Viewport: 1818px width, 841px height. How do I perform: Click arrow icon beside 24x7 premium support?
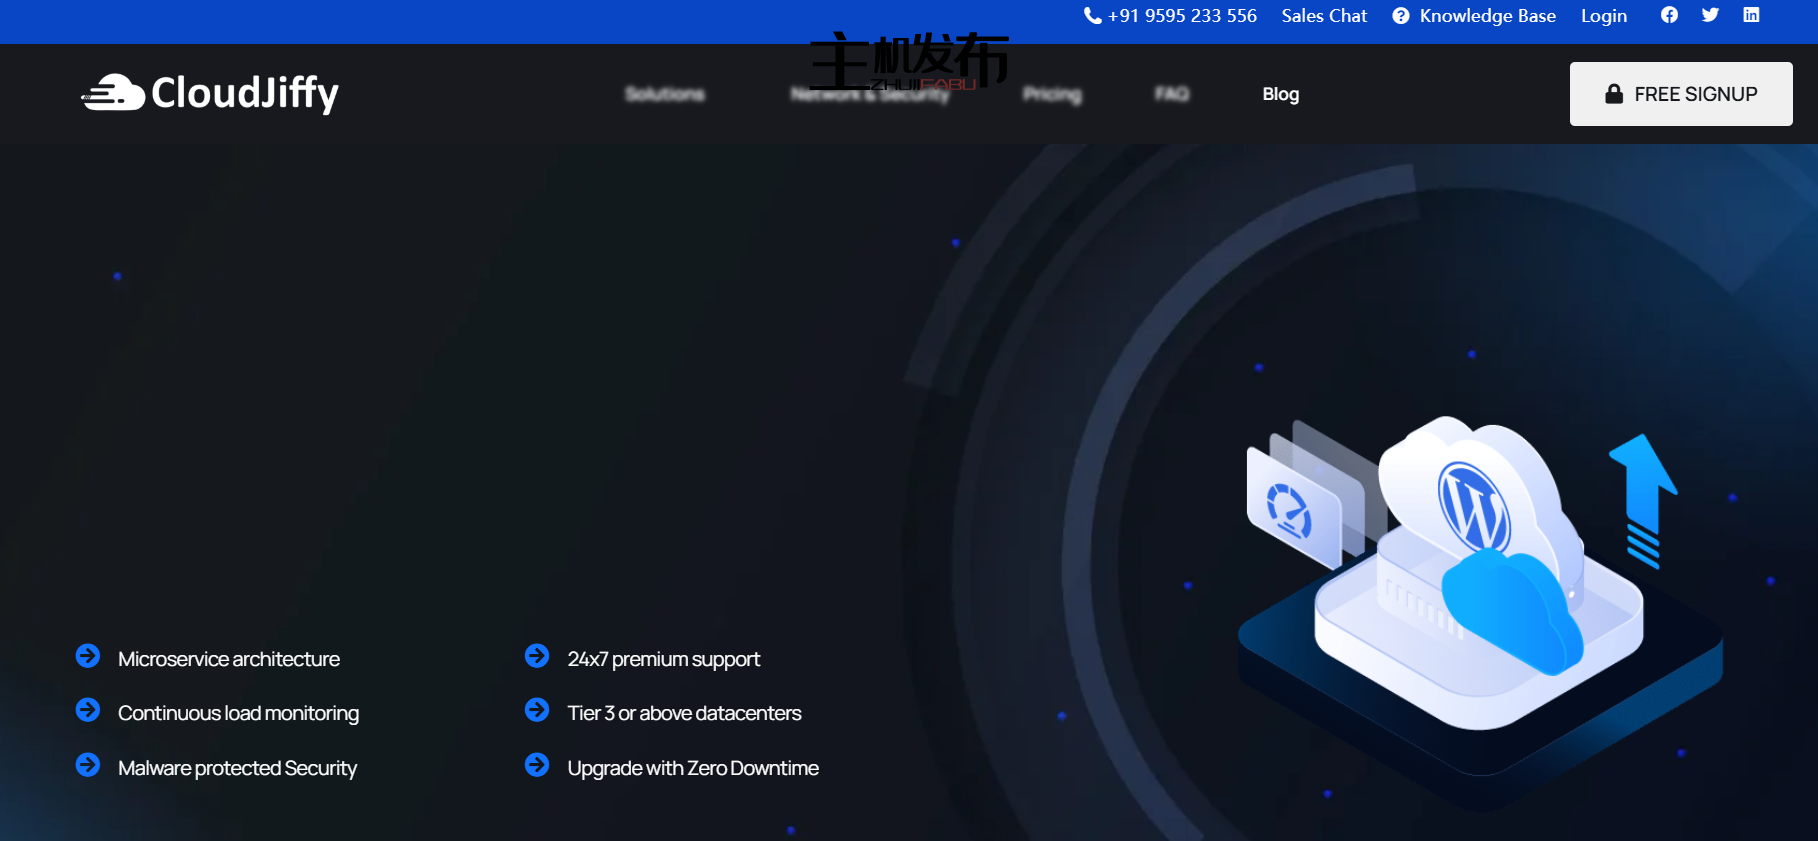click(537, 656)
